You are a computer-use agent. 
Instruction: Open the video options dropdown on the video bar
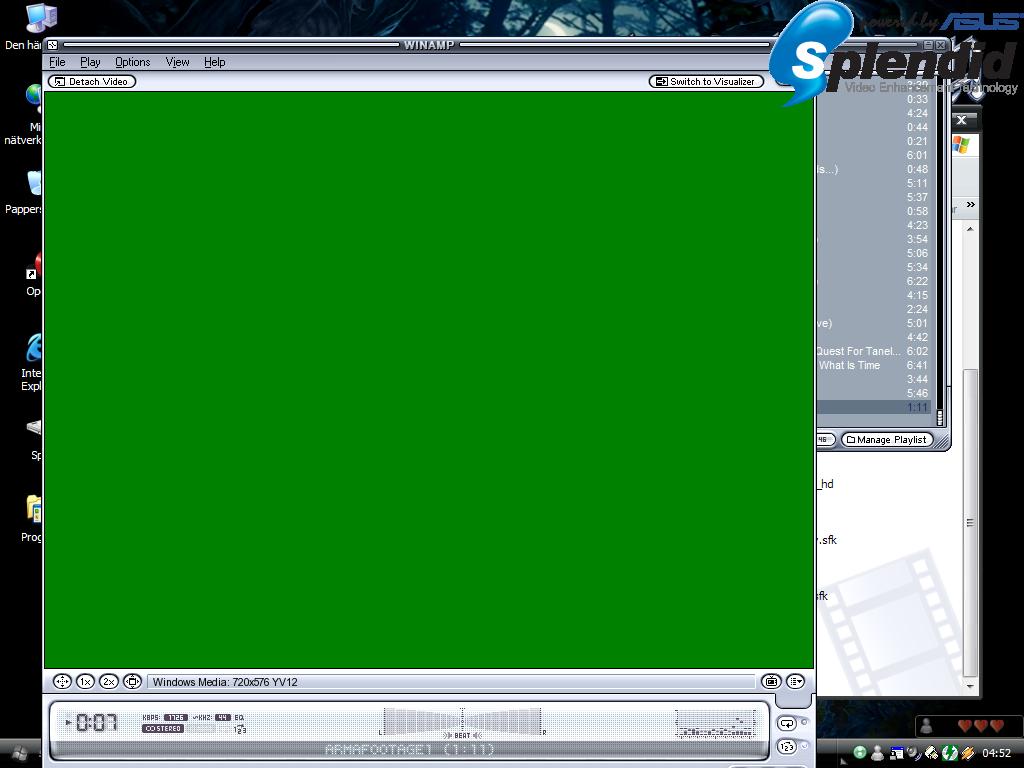coord(795,682)
